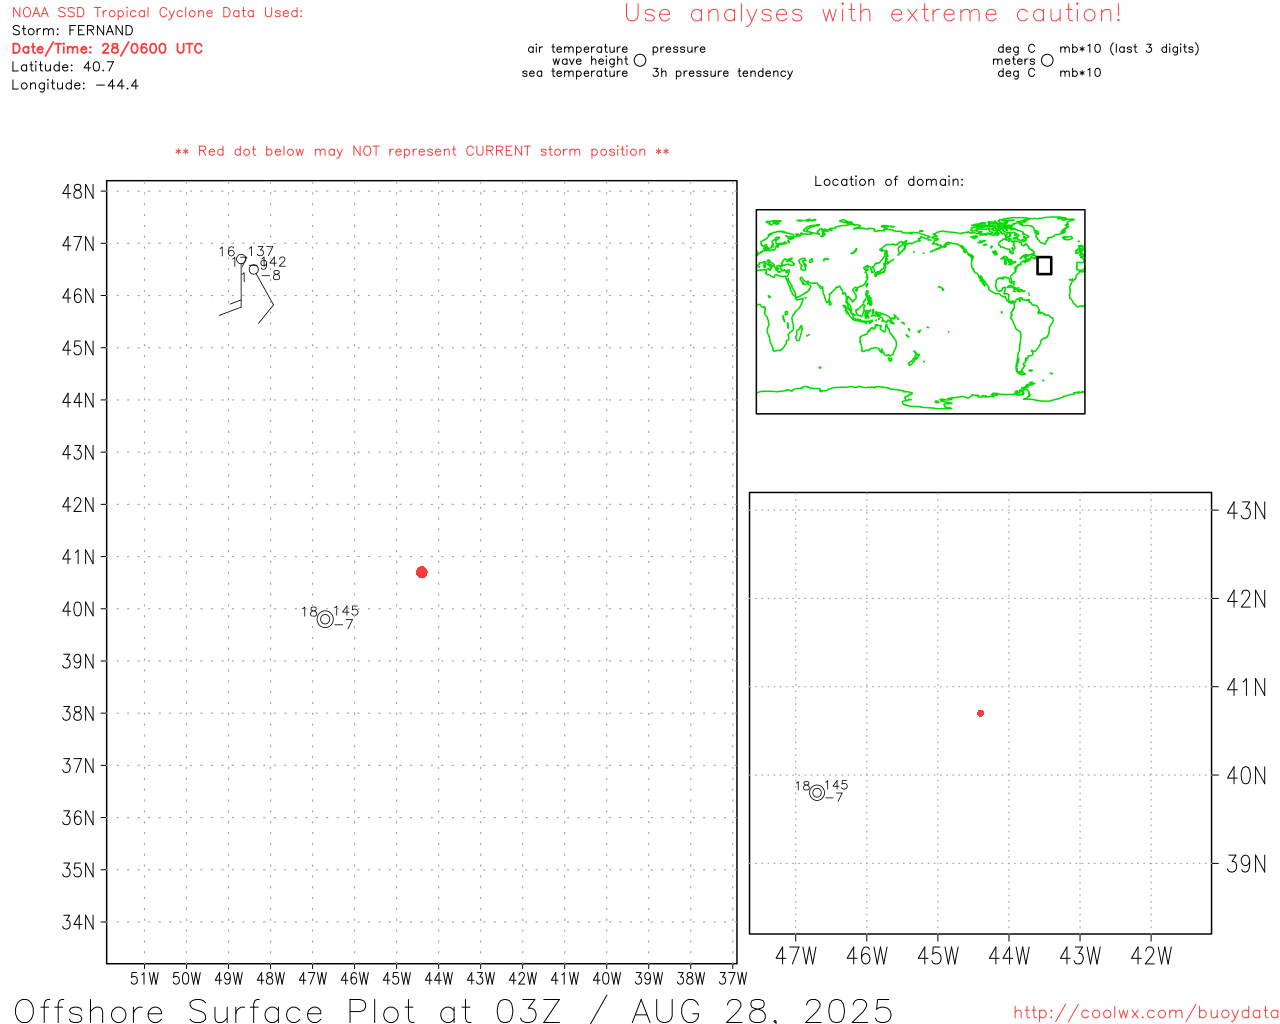Click the red dot position warning text
Image resolution: width=1280 pixels, height=1024 pixels.
pos(422,152)
